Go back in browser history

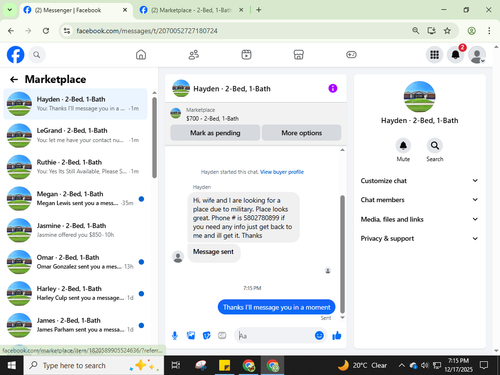[x=11, y=31]
